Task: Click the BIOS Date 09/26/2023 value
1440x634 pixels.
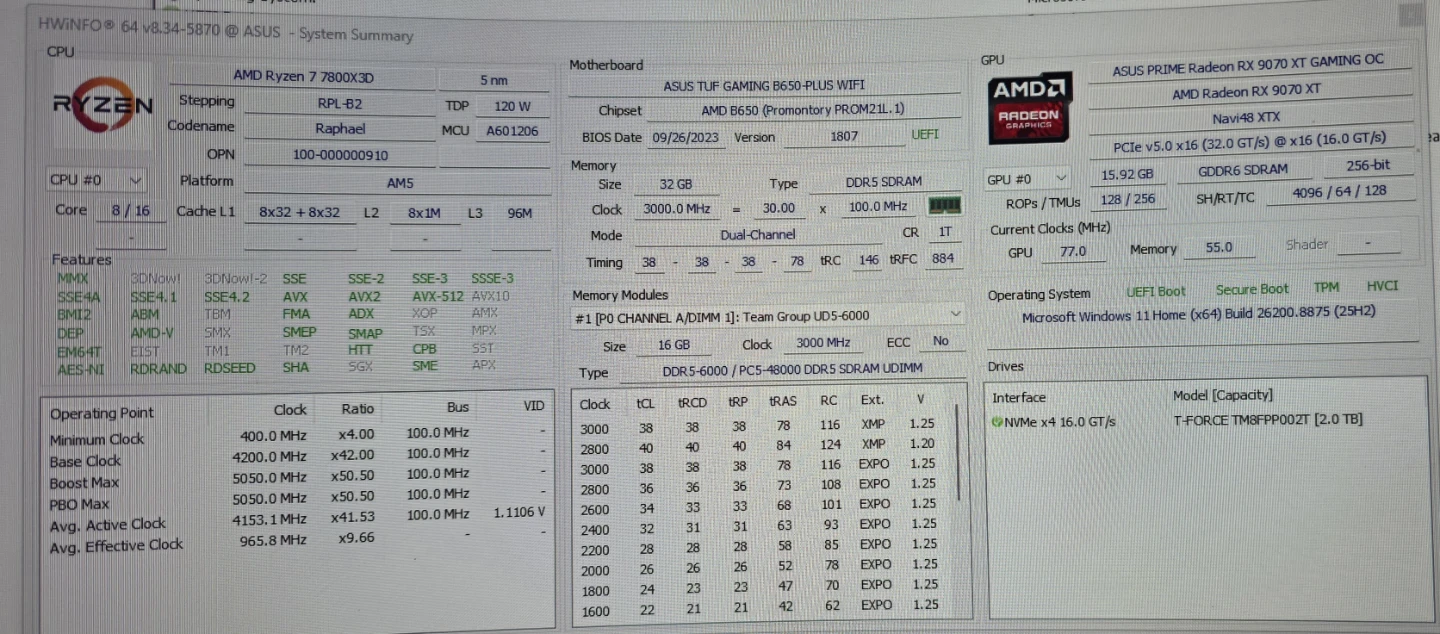Action: click(685, 137)
